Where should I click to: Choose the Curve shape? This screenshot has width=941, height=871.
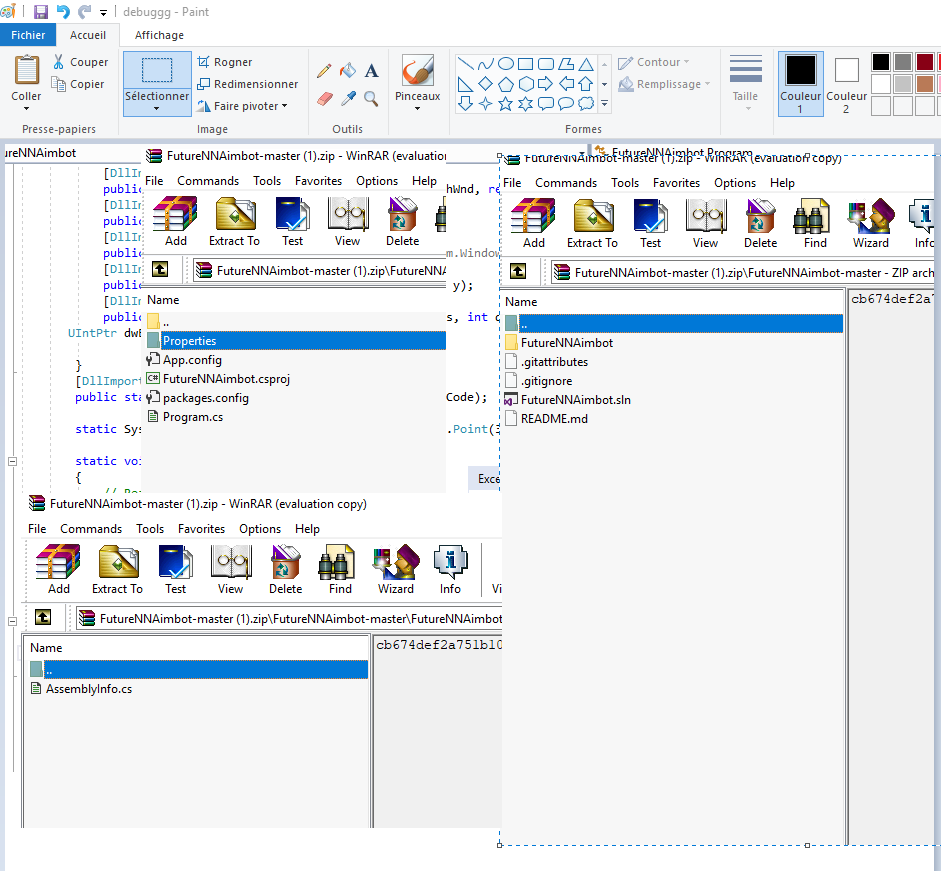pos(486,64)
